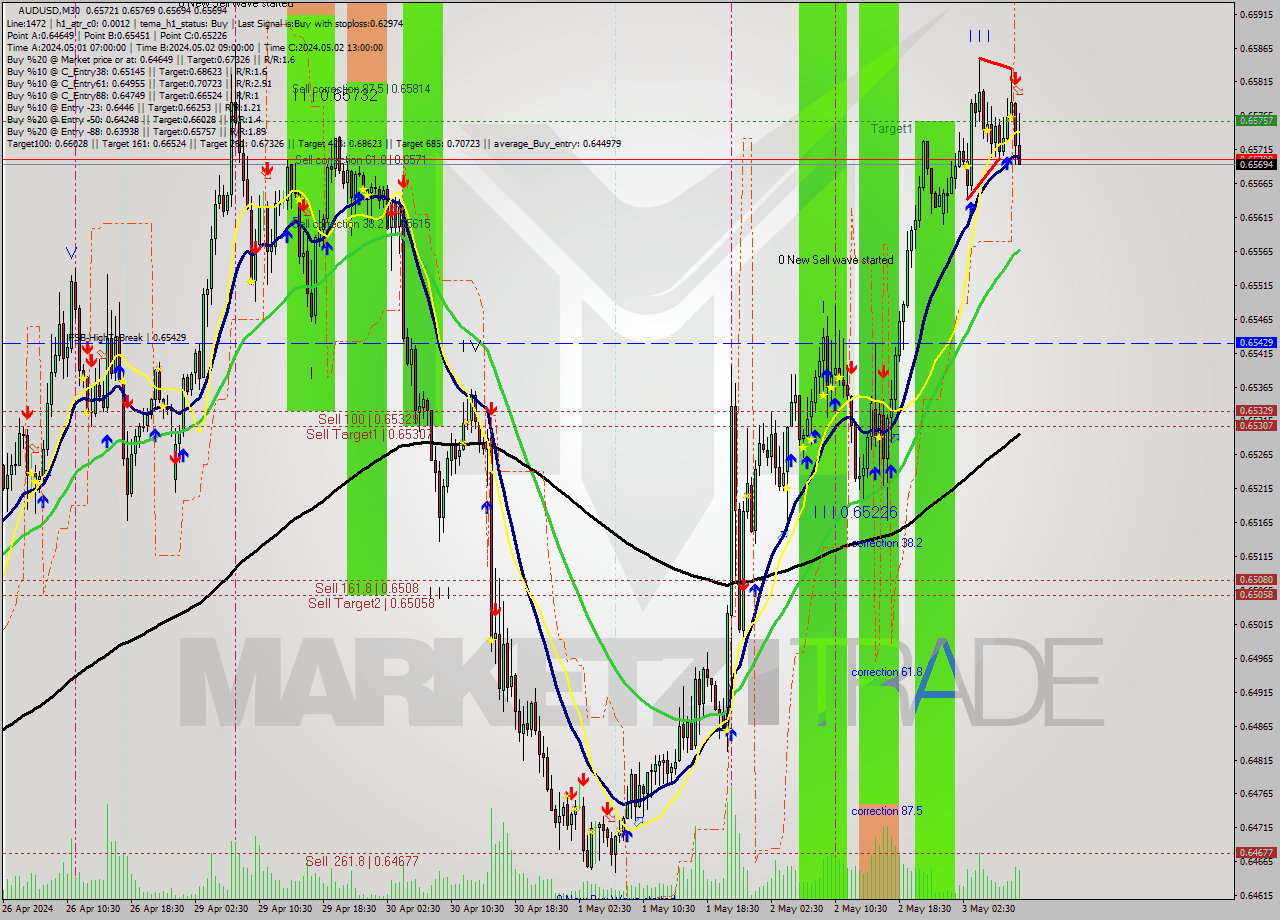Click the 0.64865 price axis value
The width and height of the screenshot is (1280, 920).
(1257, 726)
